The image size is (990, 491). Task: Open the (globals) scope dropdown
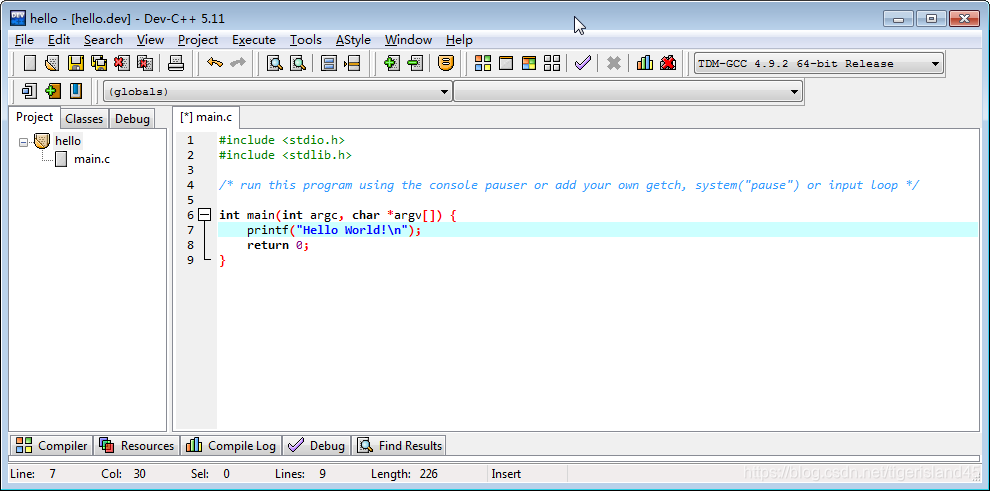(278, 92)
